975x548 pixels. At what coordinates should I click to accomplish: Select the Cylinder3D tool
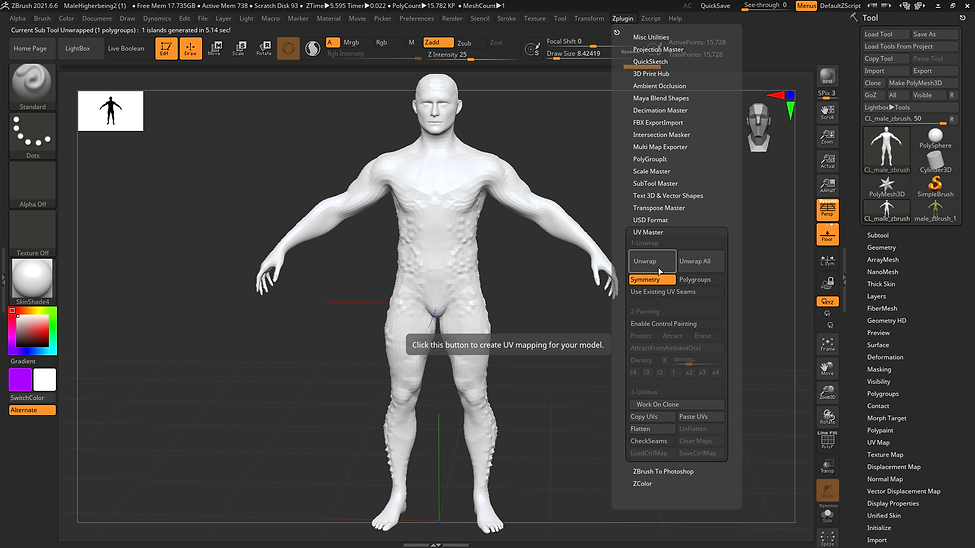(935, 162)
